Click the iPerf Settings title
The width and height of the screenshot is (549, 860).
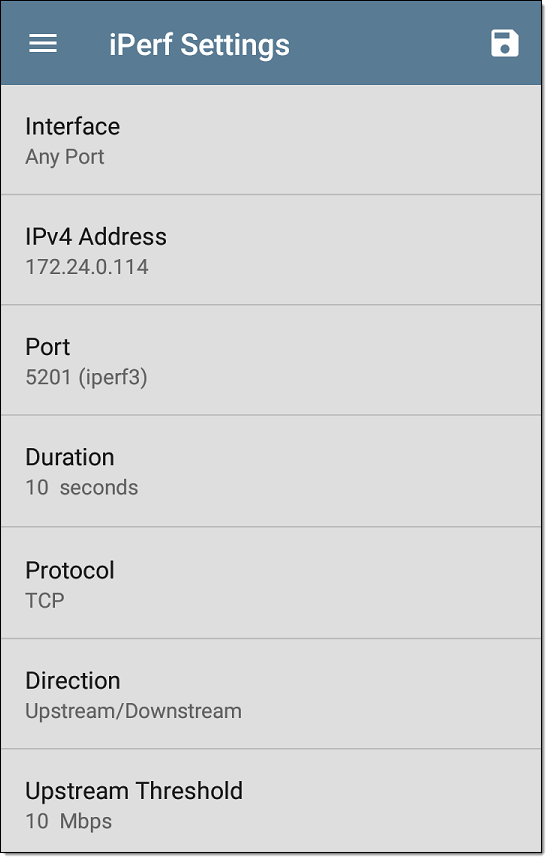tap(199, 45)
